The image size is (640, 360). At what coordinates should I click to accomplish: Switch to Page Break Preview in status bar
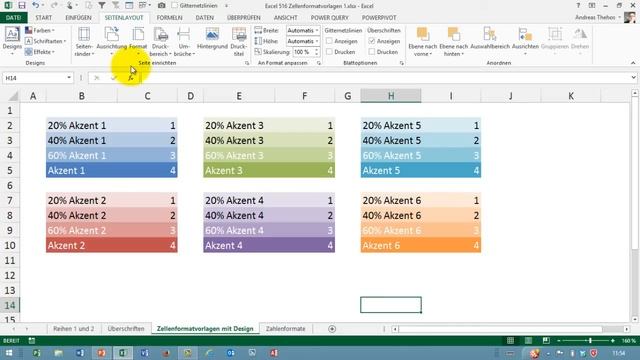(546, 340)
